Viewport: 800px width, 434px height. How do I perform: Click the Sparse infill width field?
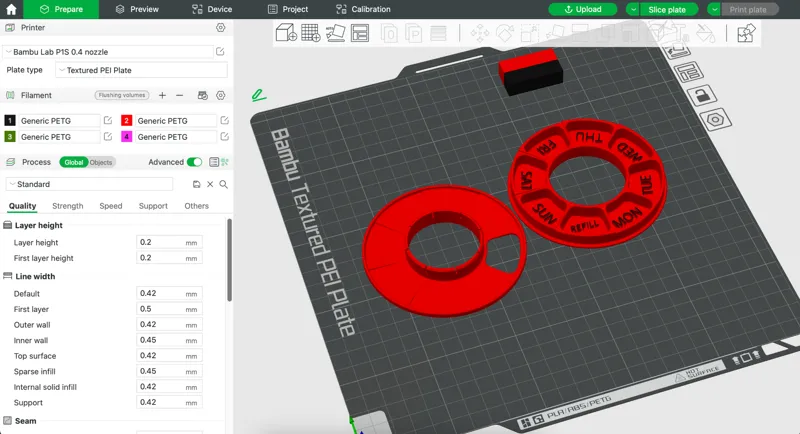coord(169,371)
